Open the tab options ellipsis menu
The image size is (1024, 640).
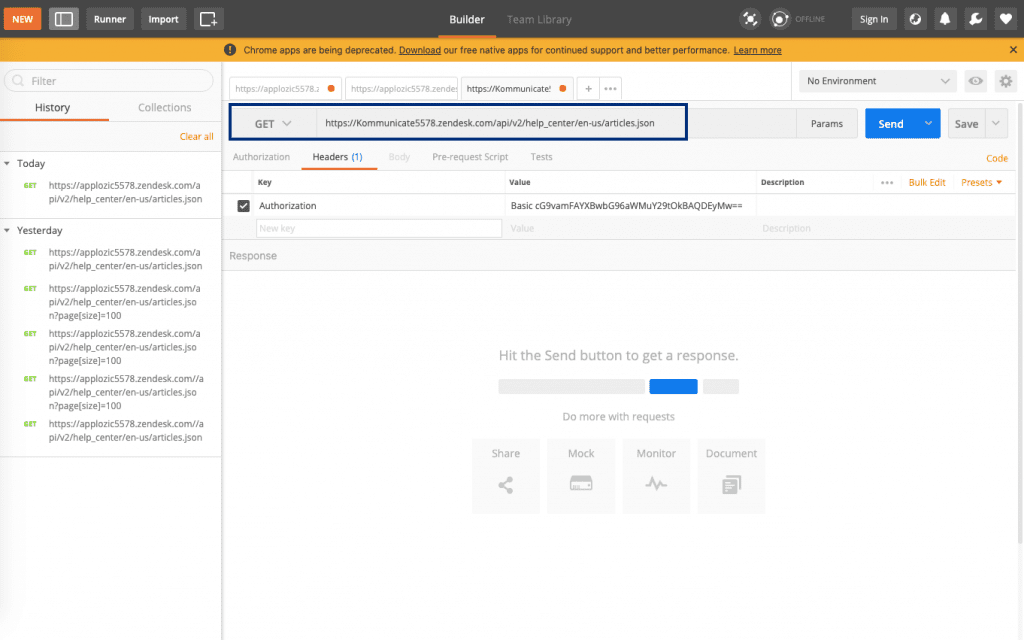[x=611, y=89]
